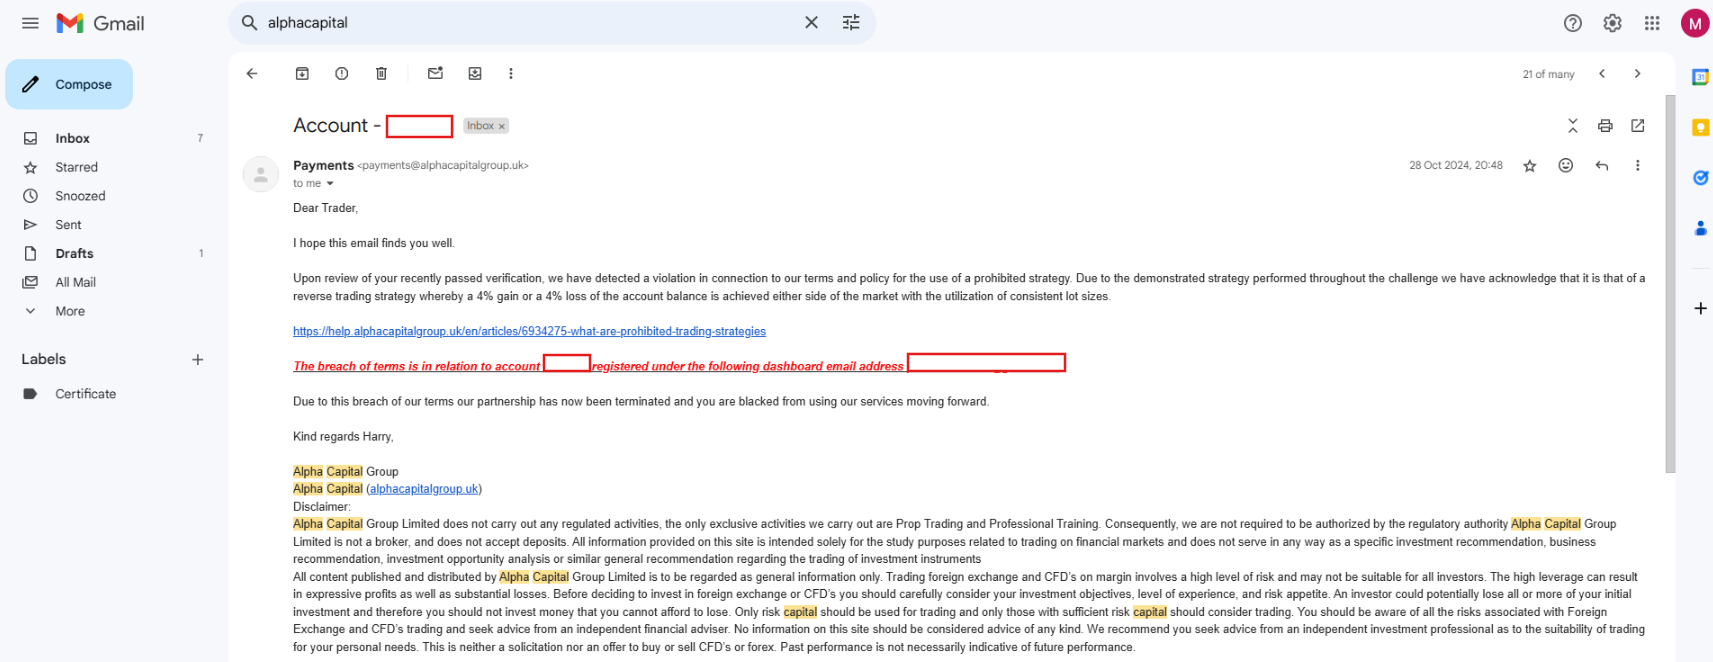The image size is (1713, 662).
Task: Open Google Calendar side panel
Action: tap(1699, 77)
